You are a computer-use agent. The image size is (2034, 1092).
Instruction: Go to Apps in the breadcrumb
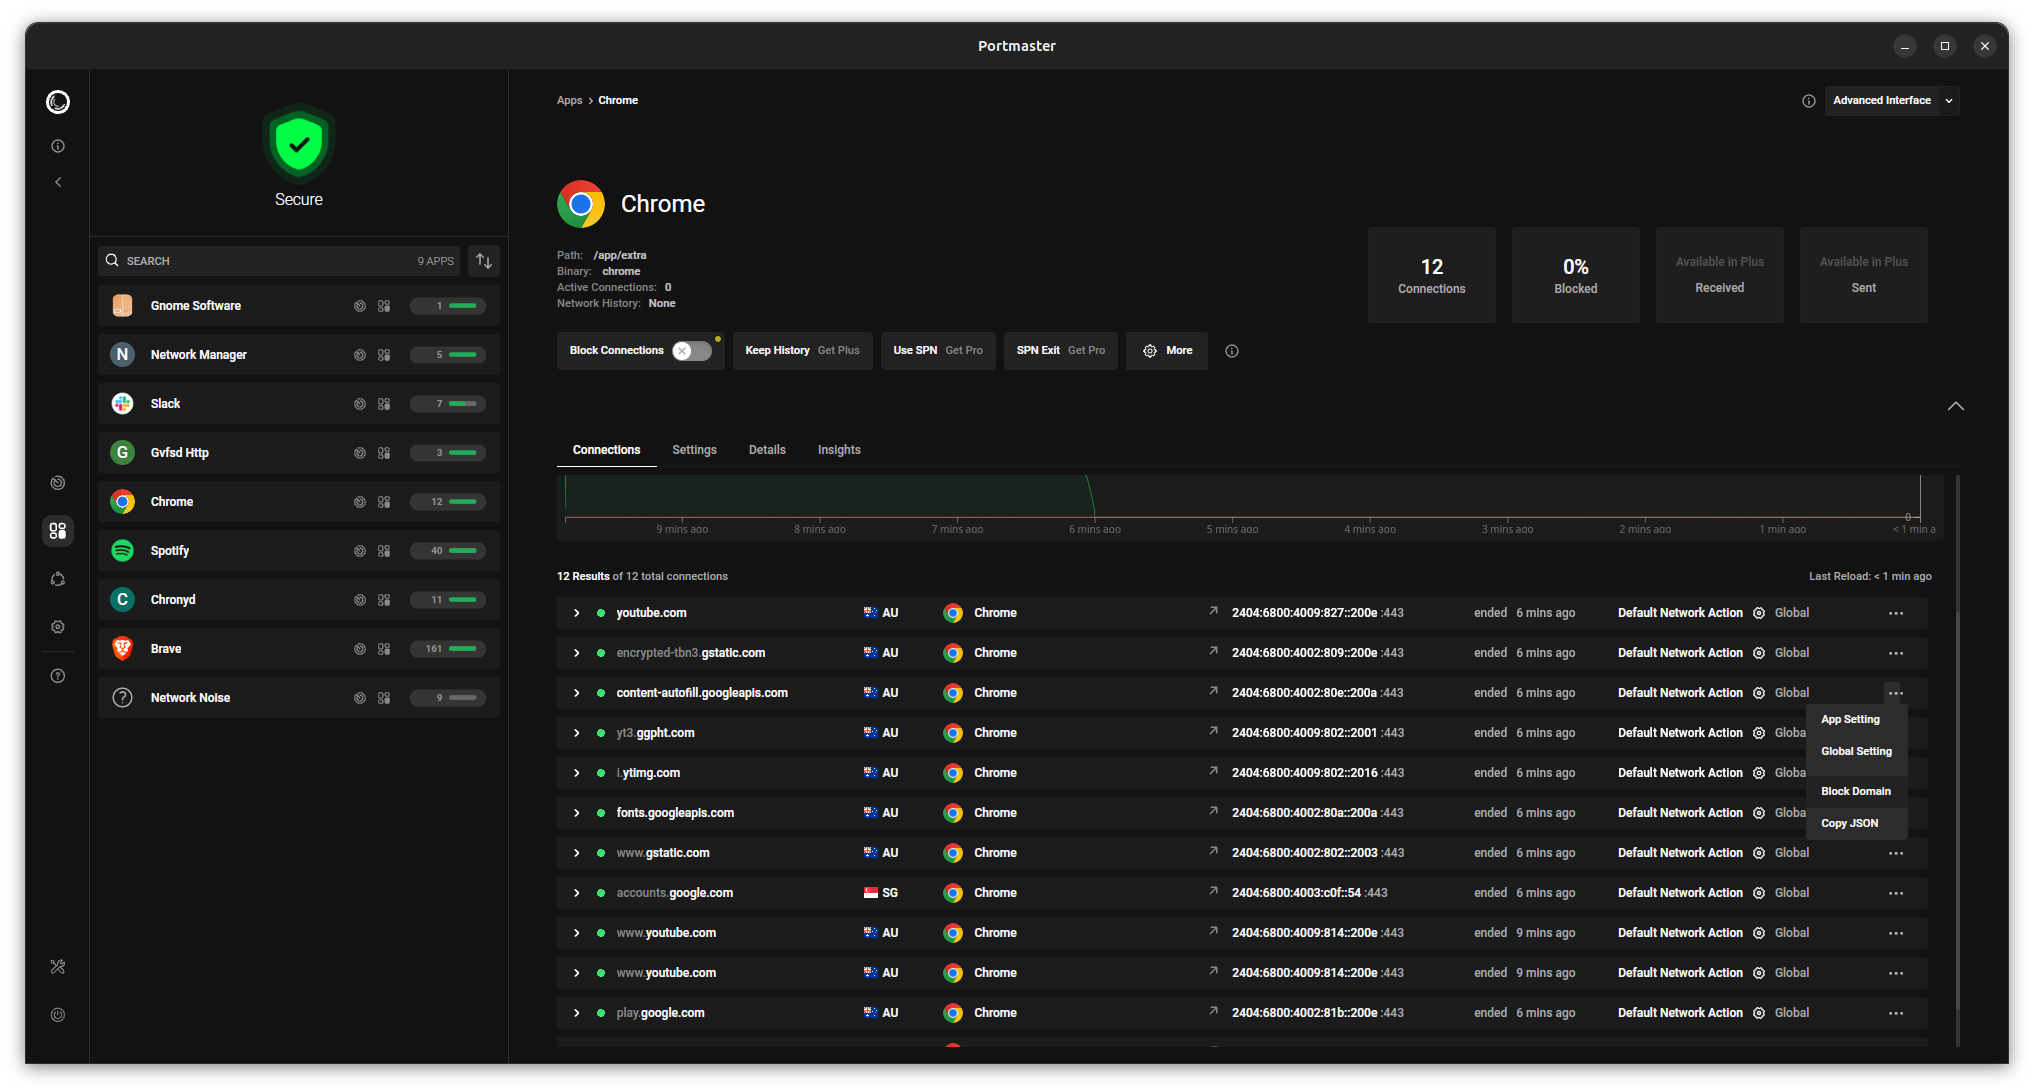point(569,101)
